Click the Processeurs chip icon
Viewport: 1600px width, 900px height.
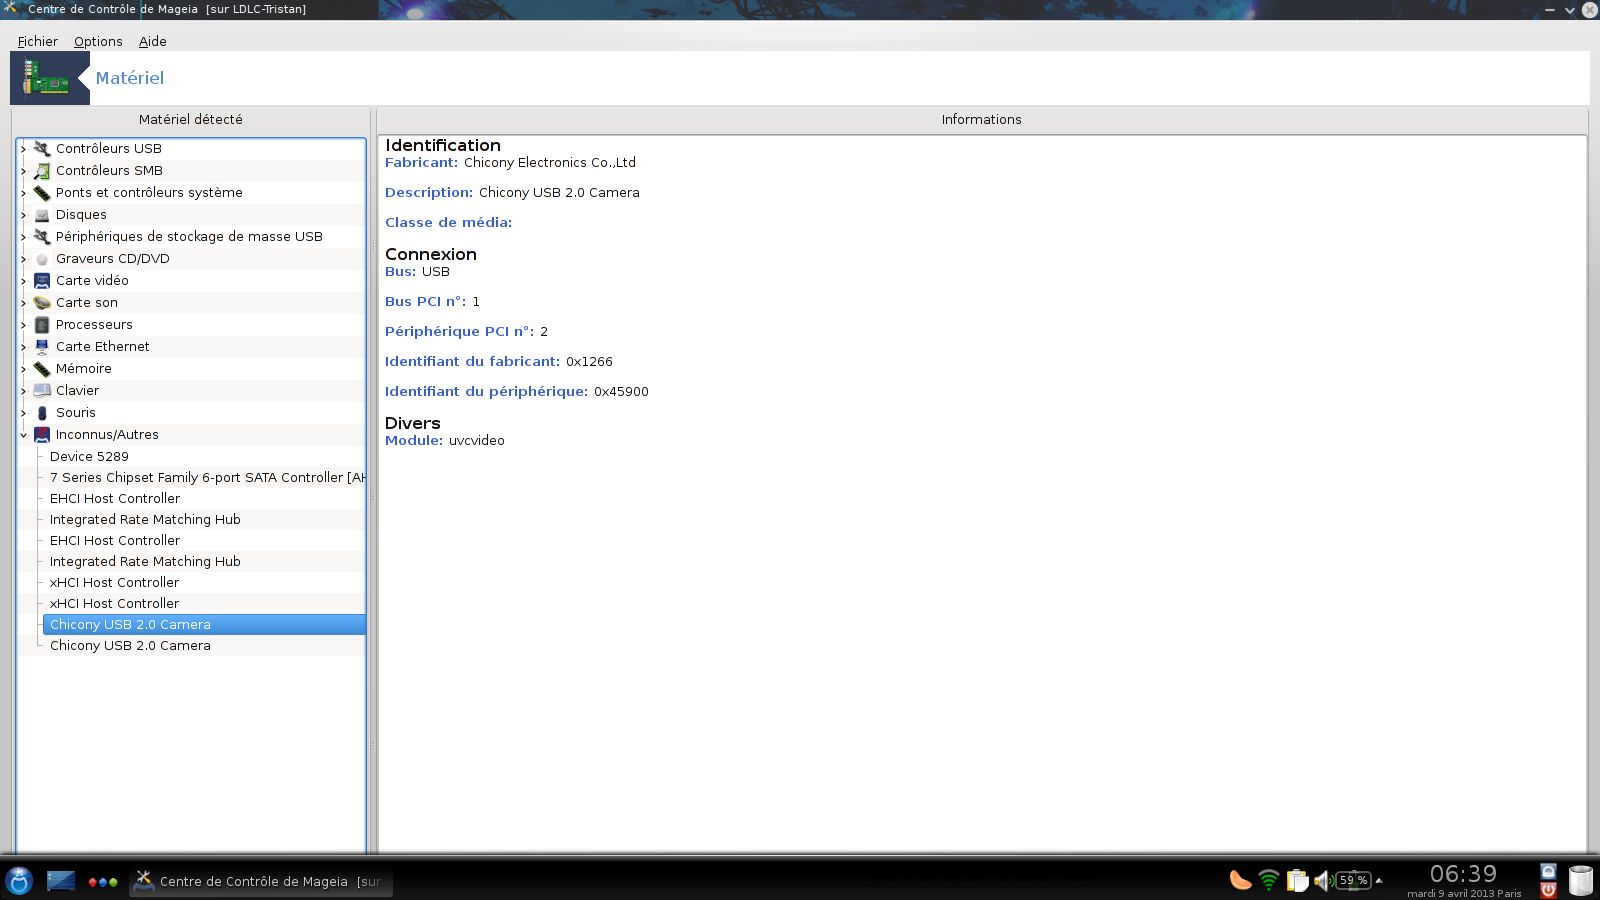tap(42, 325)
